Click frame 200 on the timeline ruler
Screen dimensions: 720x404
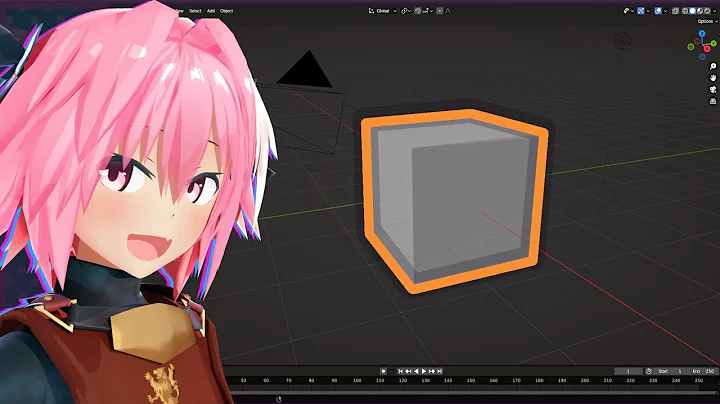click(585, 380)
